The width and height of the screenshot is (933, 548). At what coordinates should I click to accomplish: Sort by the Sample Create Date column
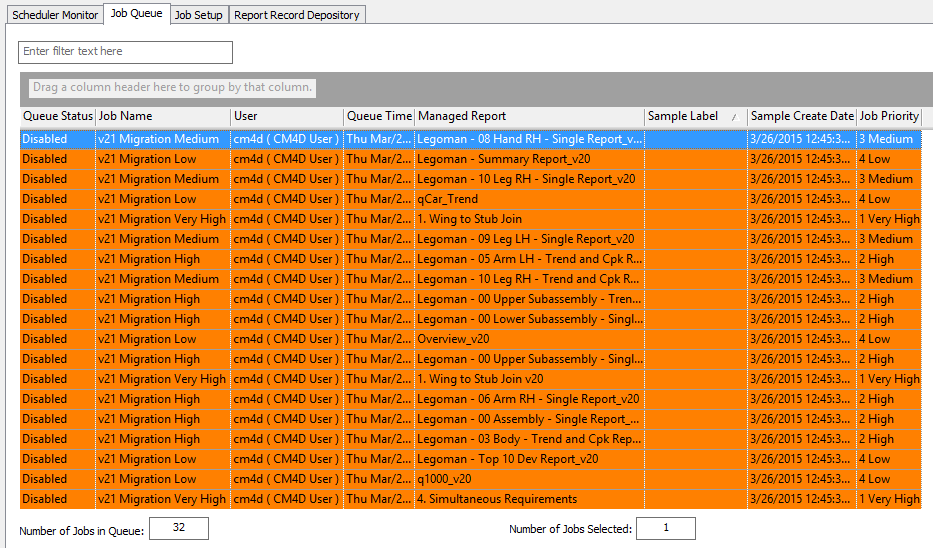(x=801, y=116)
